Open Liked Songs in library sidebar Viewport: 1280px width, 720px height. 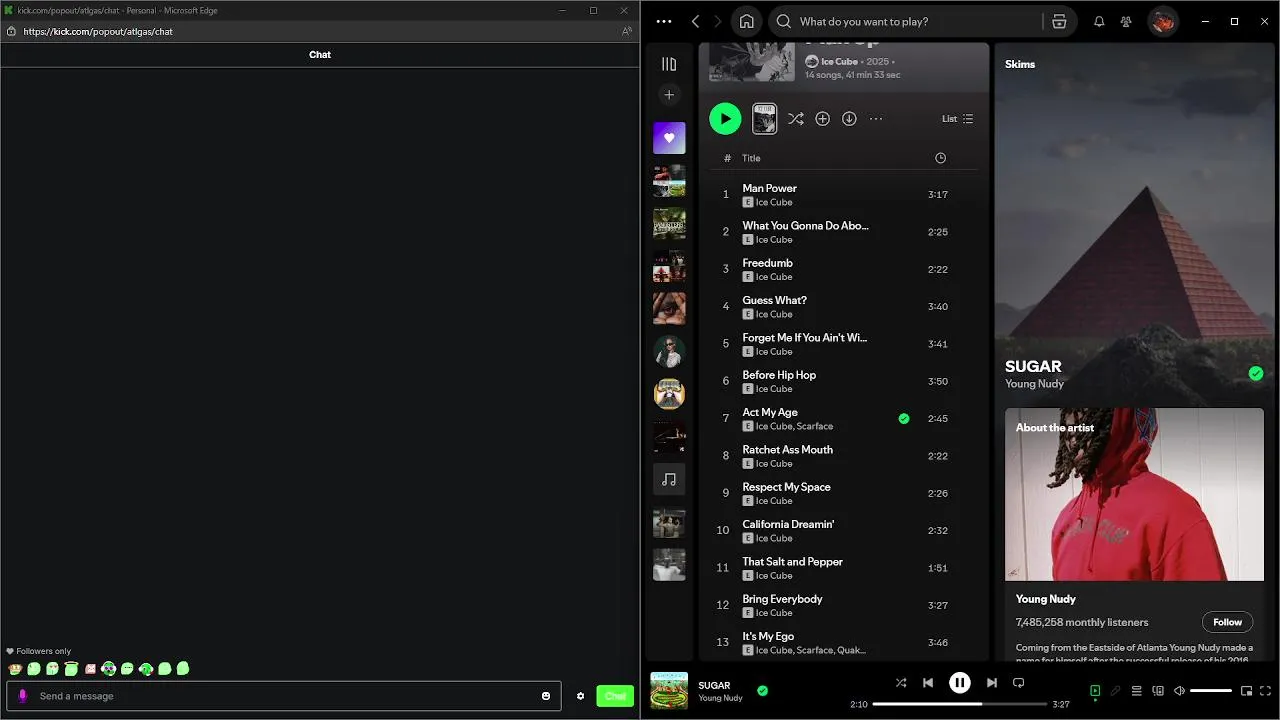(x=669, y=138)
